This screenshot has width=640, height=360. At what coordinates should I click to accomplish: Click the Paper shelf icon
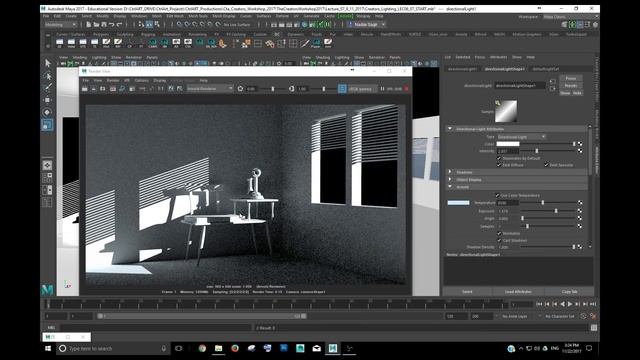[316, 43]
